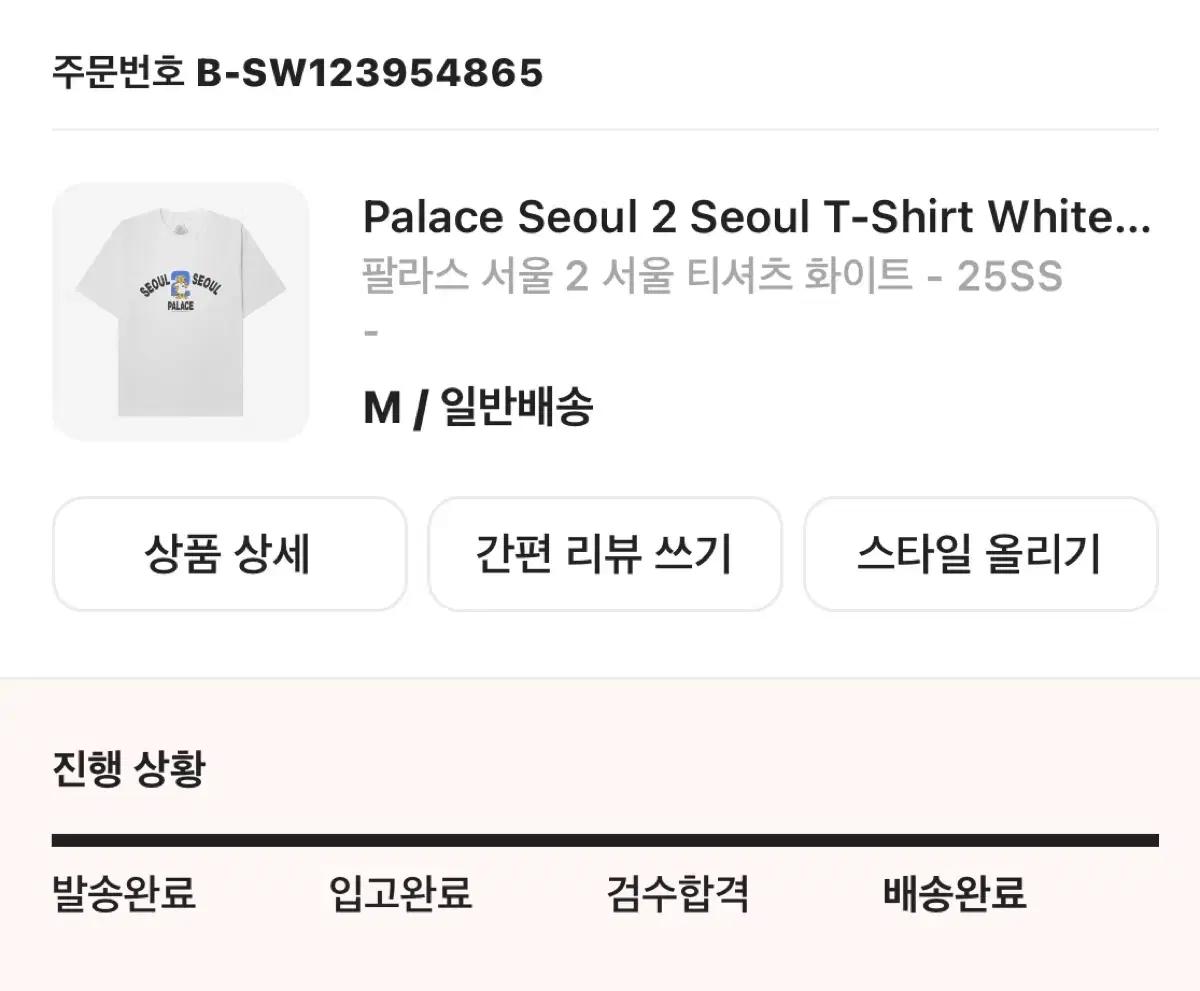The width and height of the screenshot is (1200, 991).
Task: Click the SEOUL PALACE graphic on the shirt image
Action: [181, 290]
